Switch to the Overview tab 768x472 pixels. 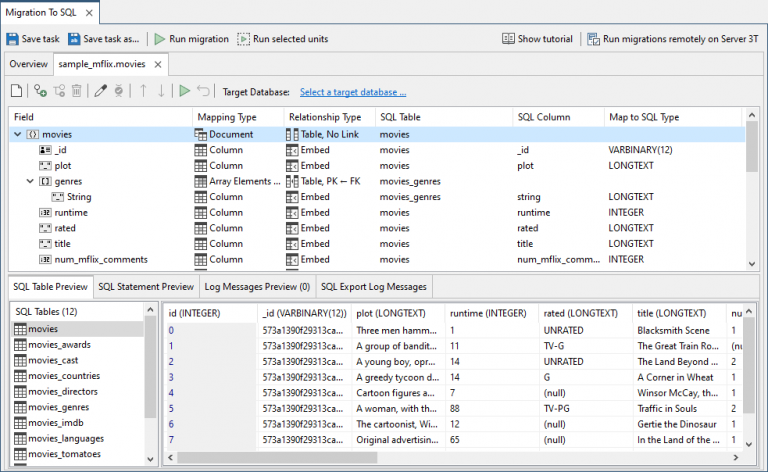pos(28,64)
